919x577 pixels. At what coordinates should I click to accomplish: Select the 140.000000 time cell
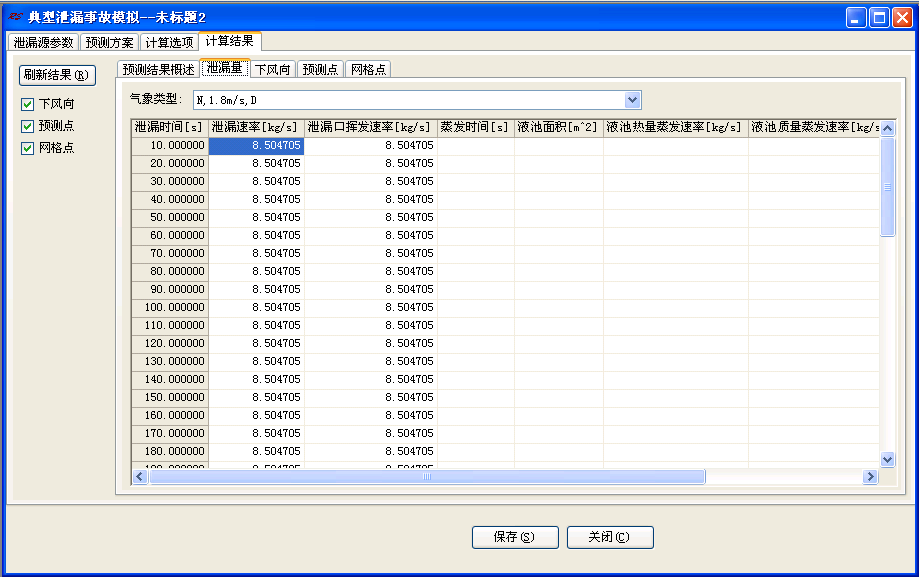pos(170,379)
